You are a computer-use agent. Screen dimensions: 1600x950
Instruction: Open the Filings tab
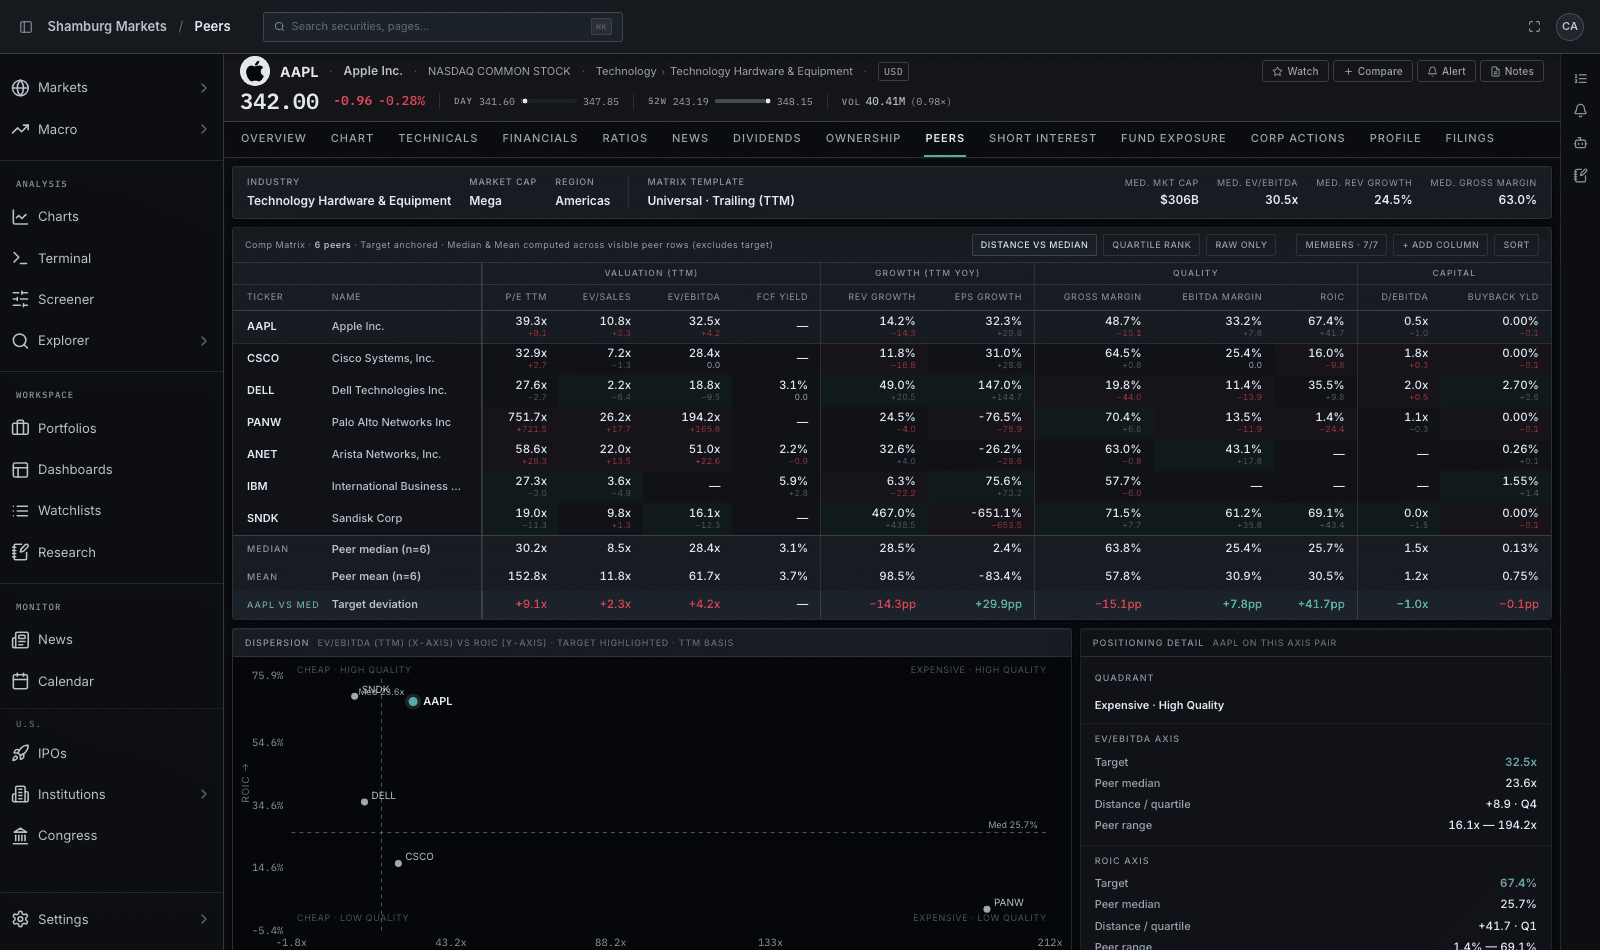point(1469,139)
